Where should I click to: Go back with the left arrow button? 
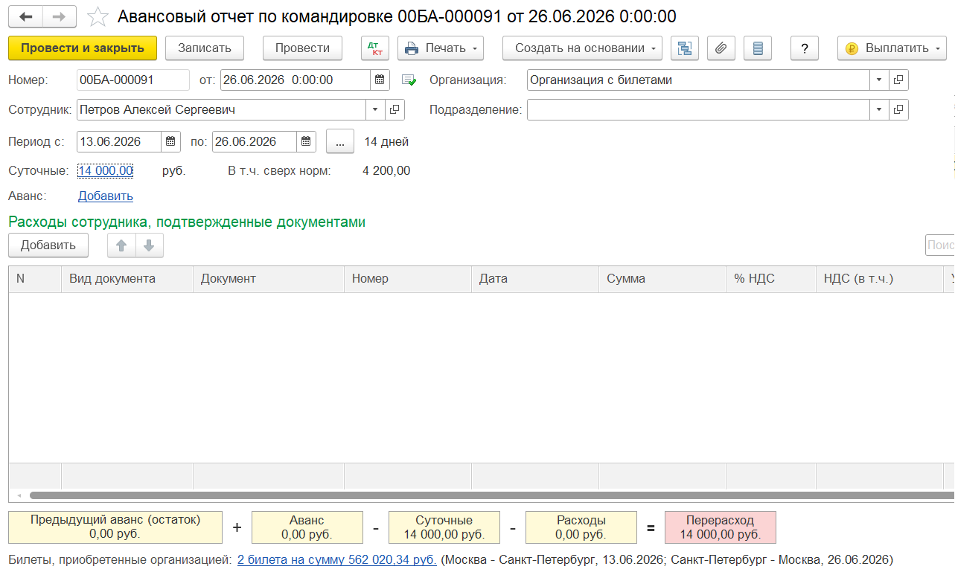point(26,16)
